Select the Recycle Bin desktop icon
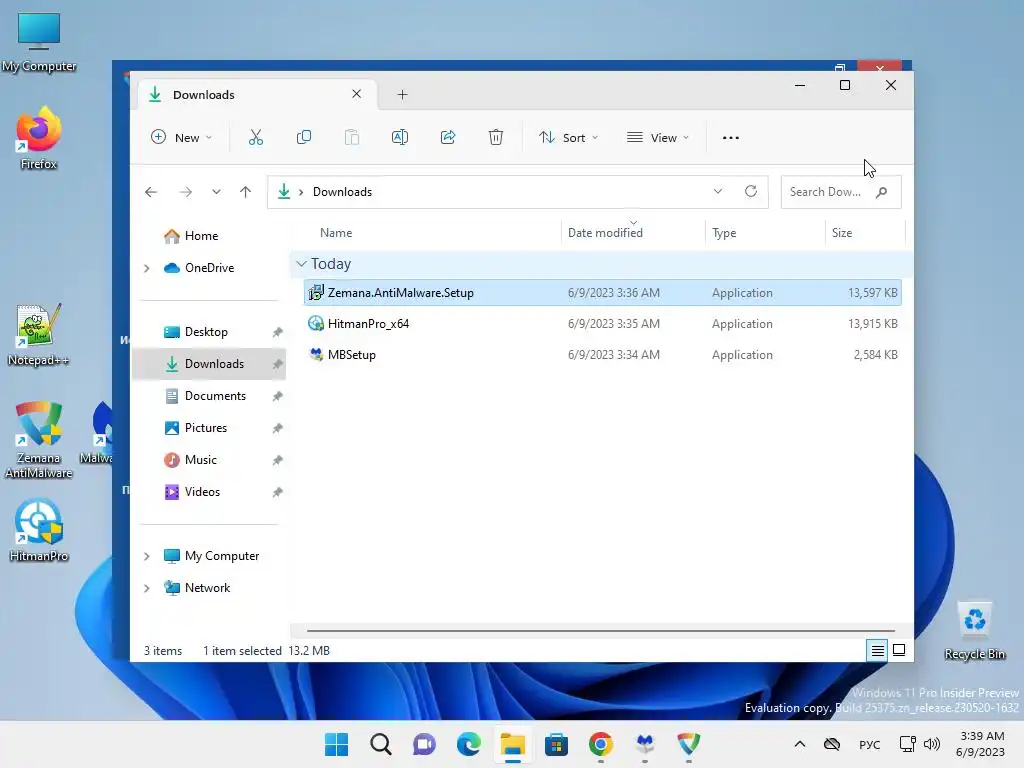Image resolution: width=1024 pixels, height=768 pixels. (x=974, y=630)
